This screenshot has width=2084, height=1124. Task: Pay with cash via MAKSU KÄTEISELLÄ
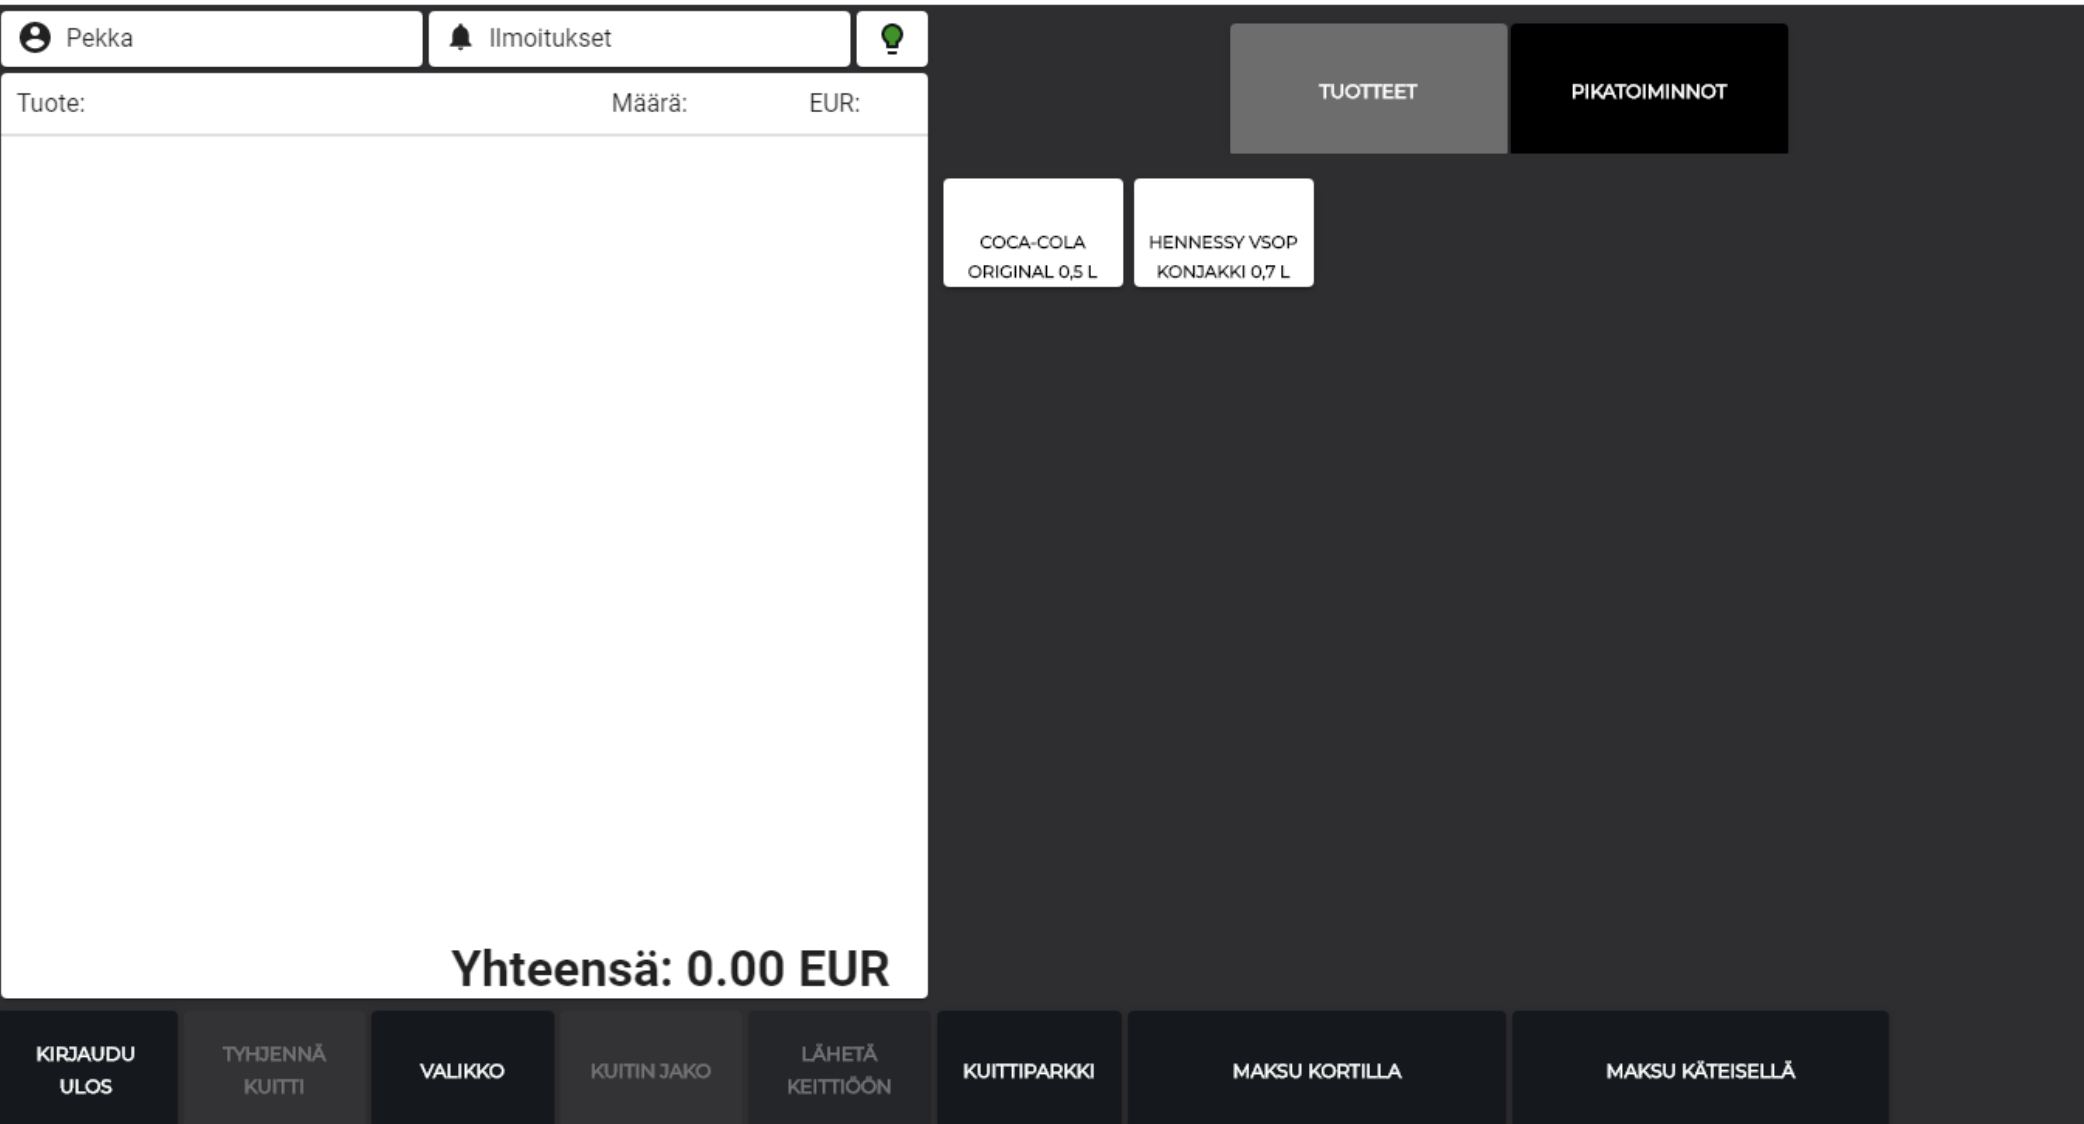coord(1700,1069)
